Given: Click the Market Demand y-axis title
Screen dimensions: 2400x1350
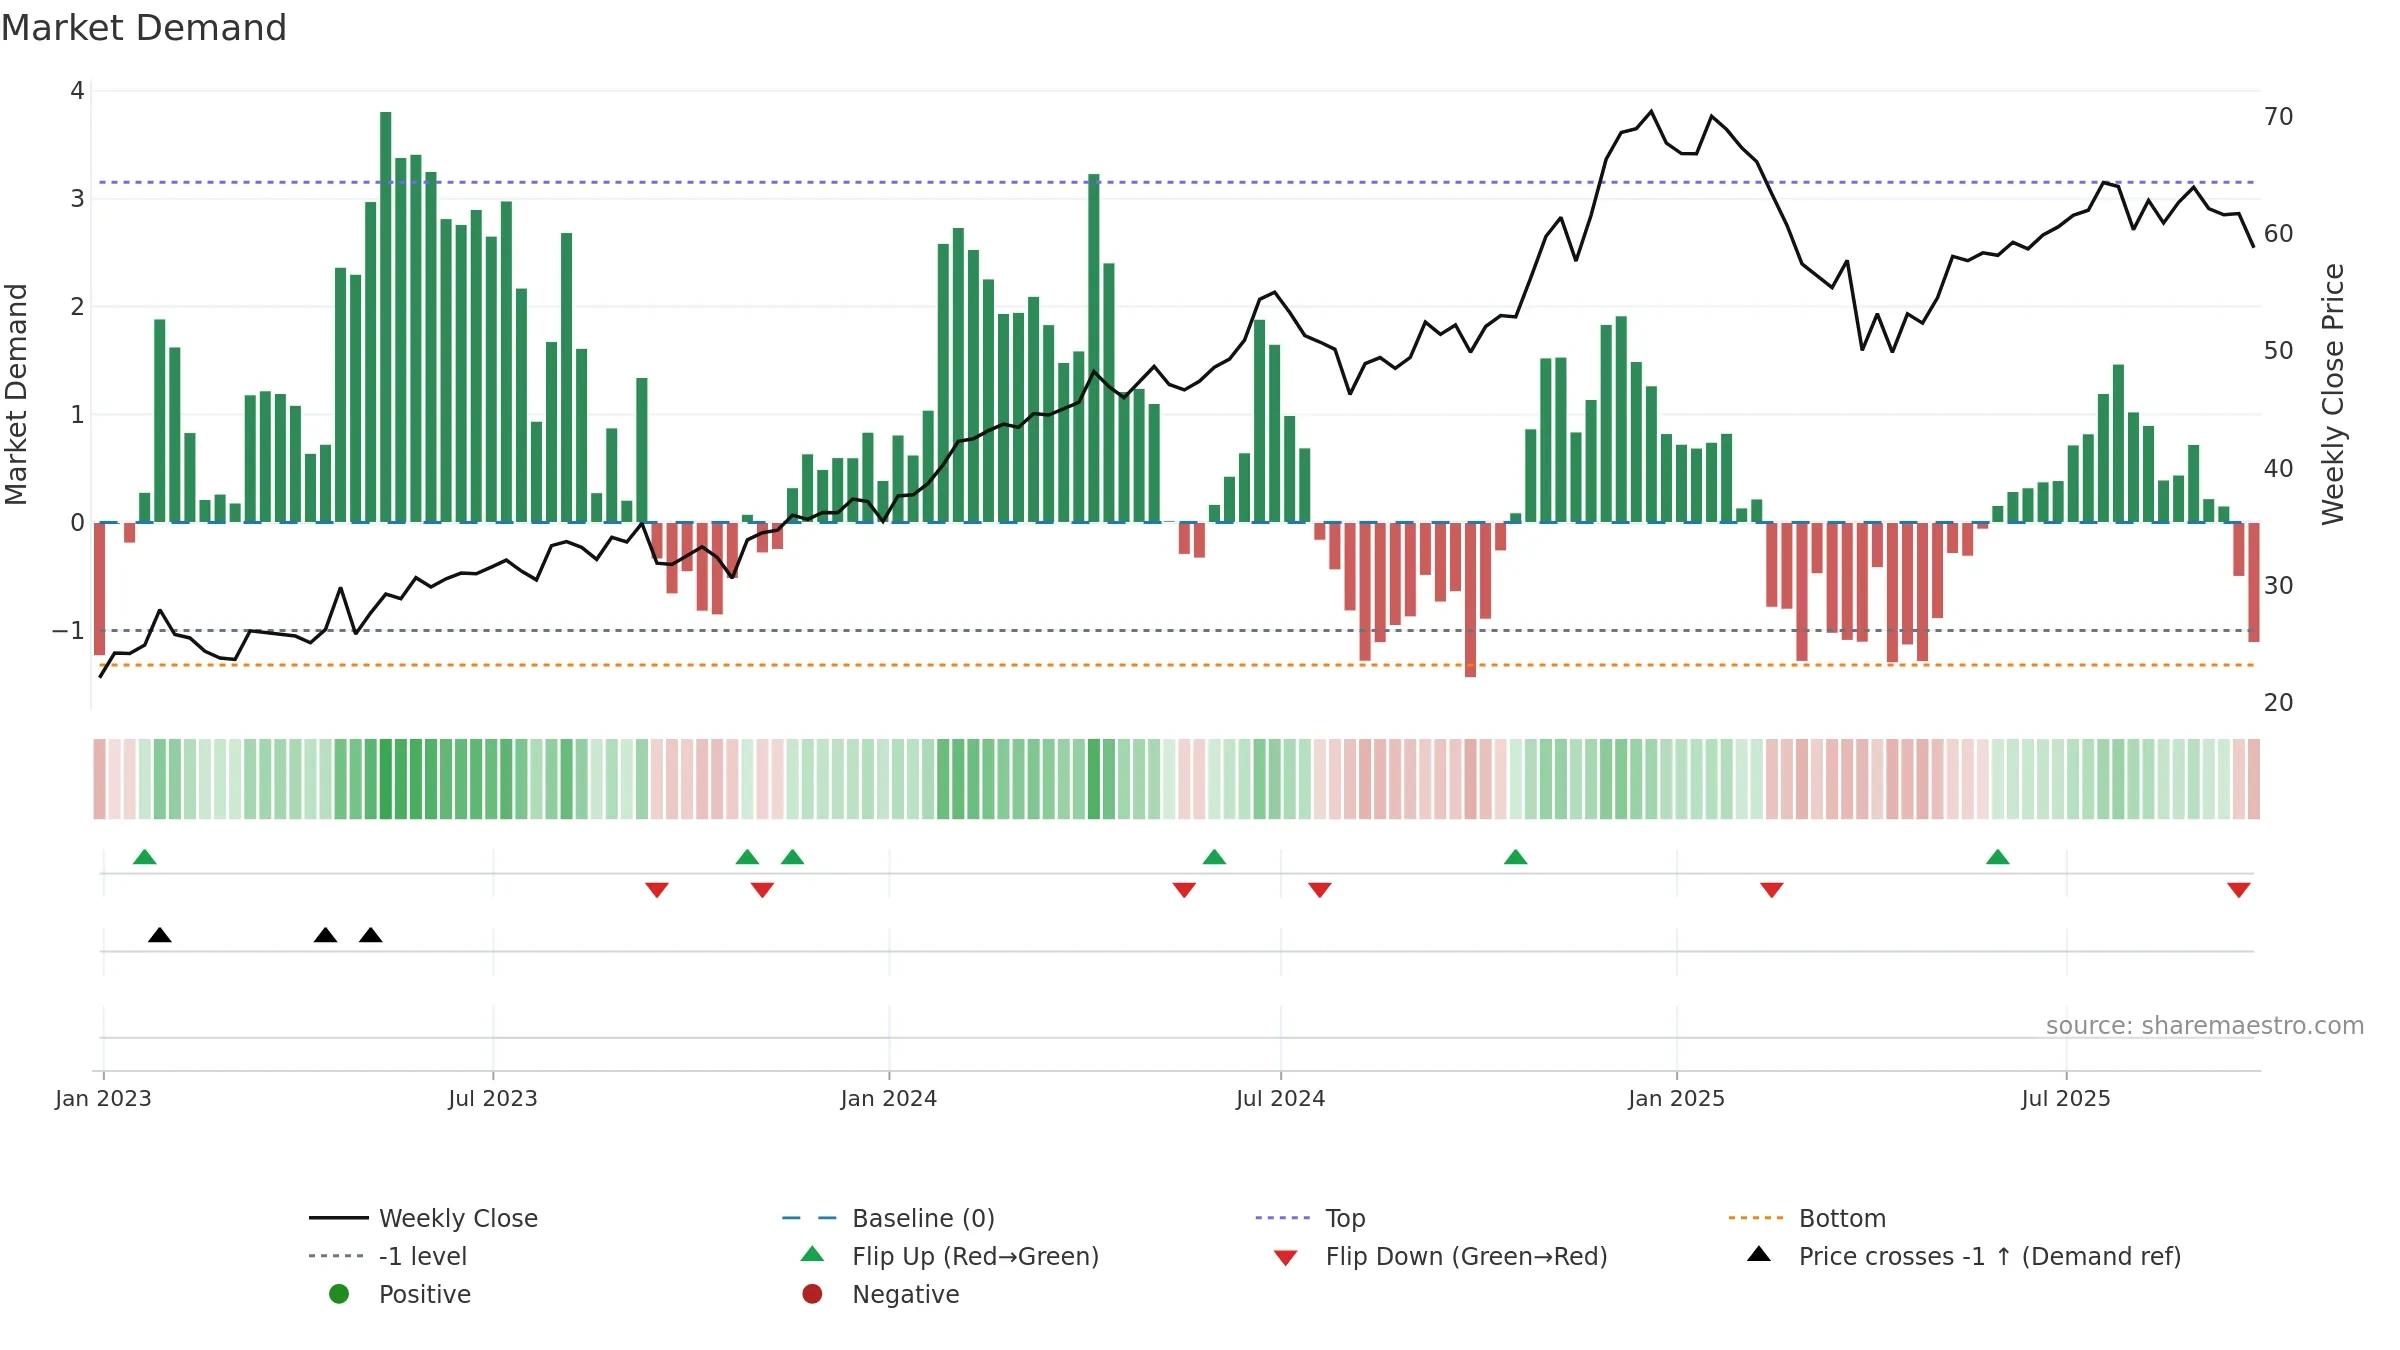Looking at the screenshot, I should pyautogui.click(x=16, y=394).
